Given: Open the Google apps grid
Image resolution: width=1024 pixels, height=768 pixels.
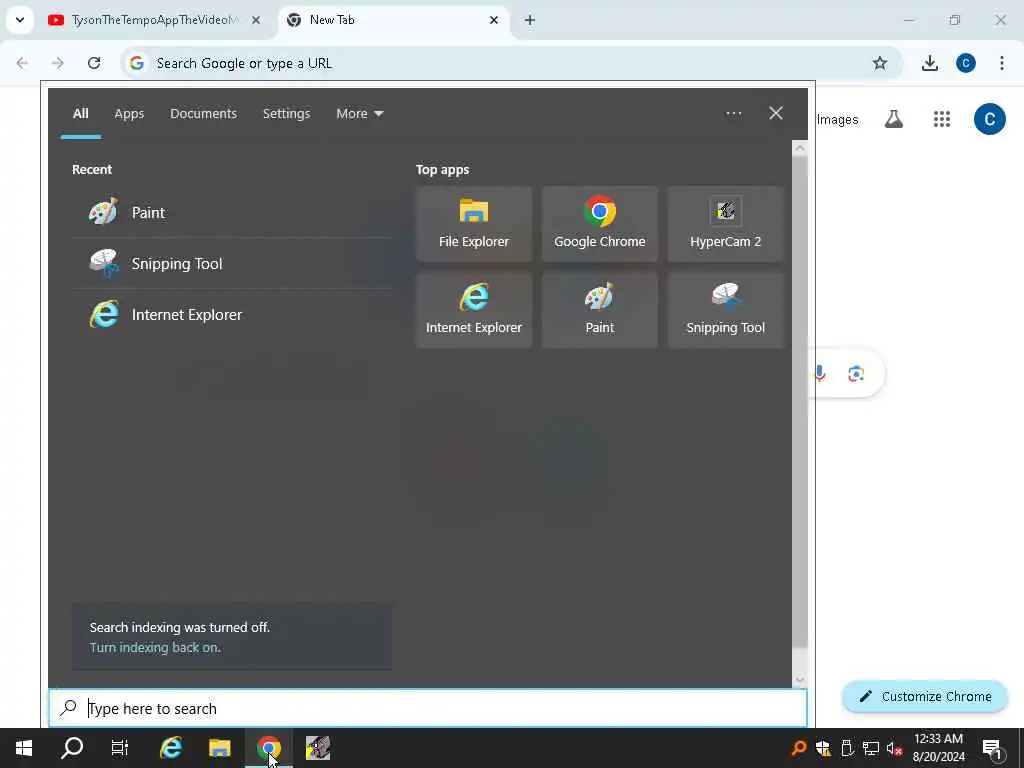Looking at the screenshot, I should (x=942, y=119).
